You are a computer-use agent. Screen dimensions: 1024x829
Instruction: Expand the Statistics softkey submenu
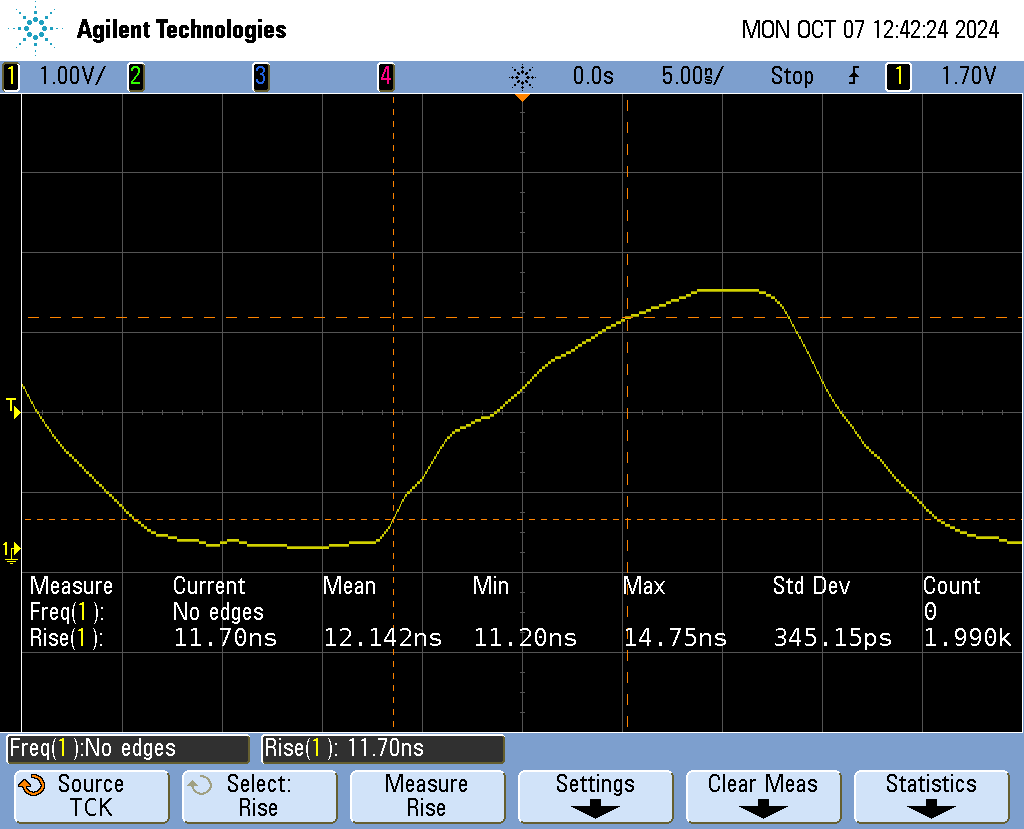point(930,796)
